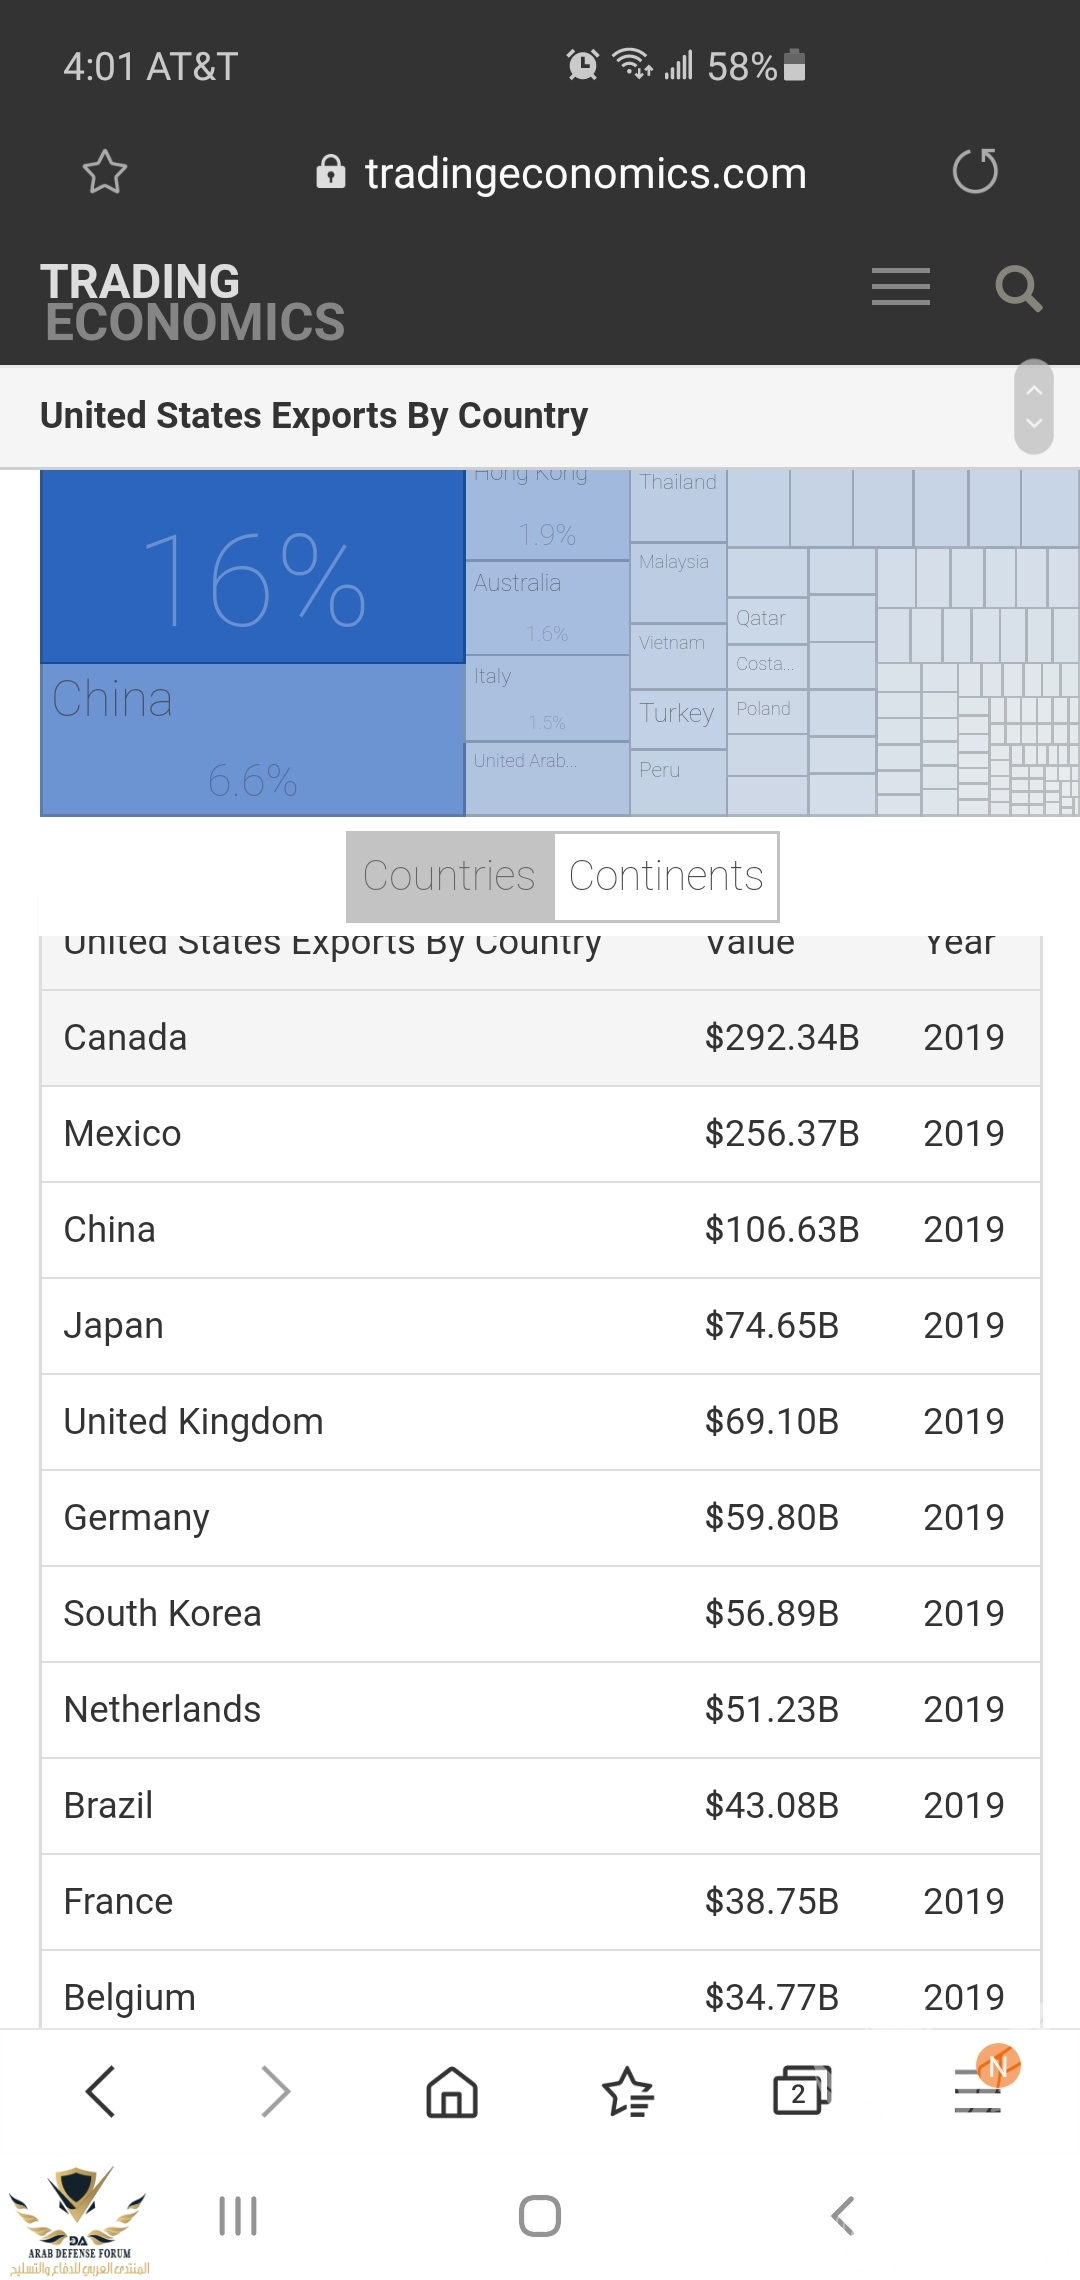Tap the tradingeconomics.com address field

[585, 173]
